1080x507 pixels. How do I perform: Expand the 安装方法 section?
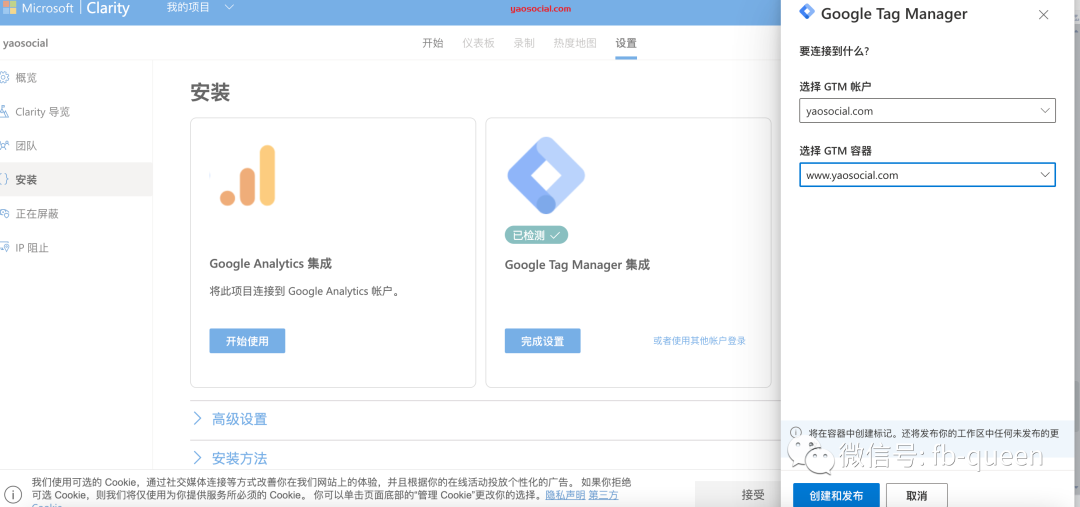(x=239, y=458)
